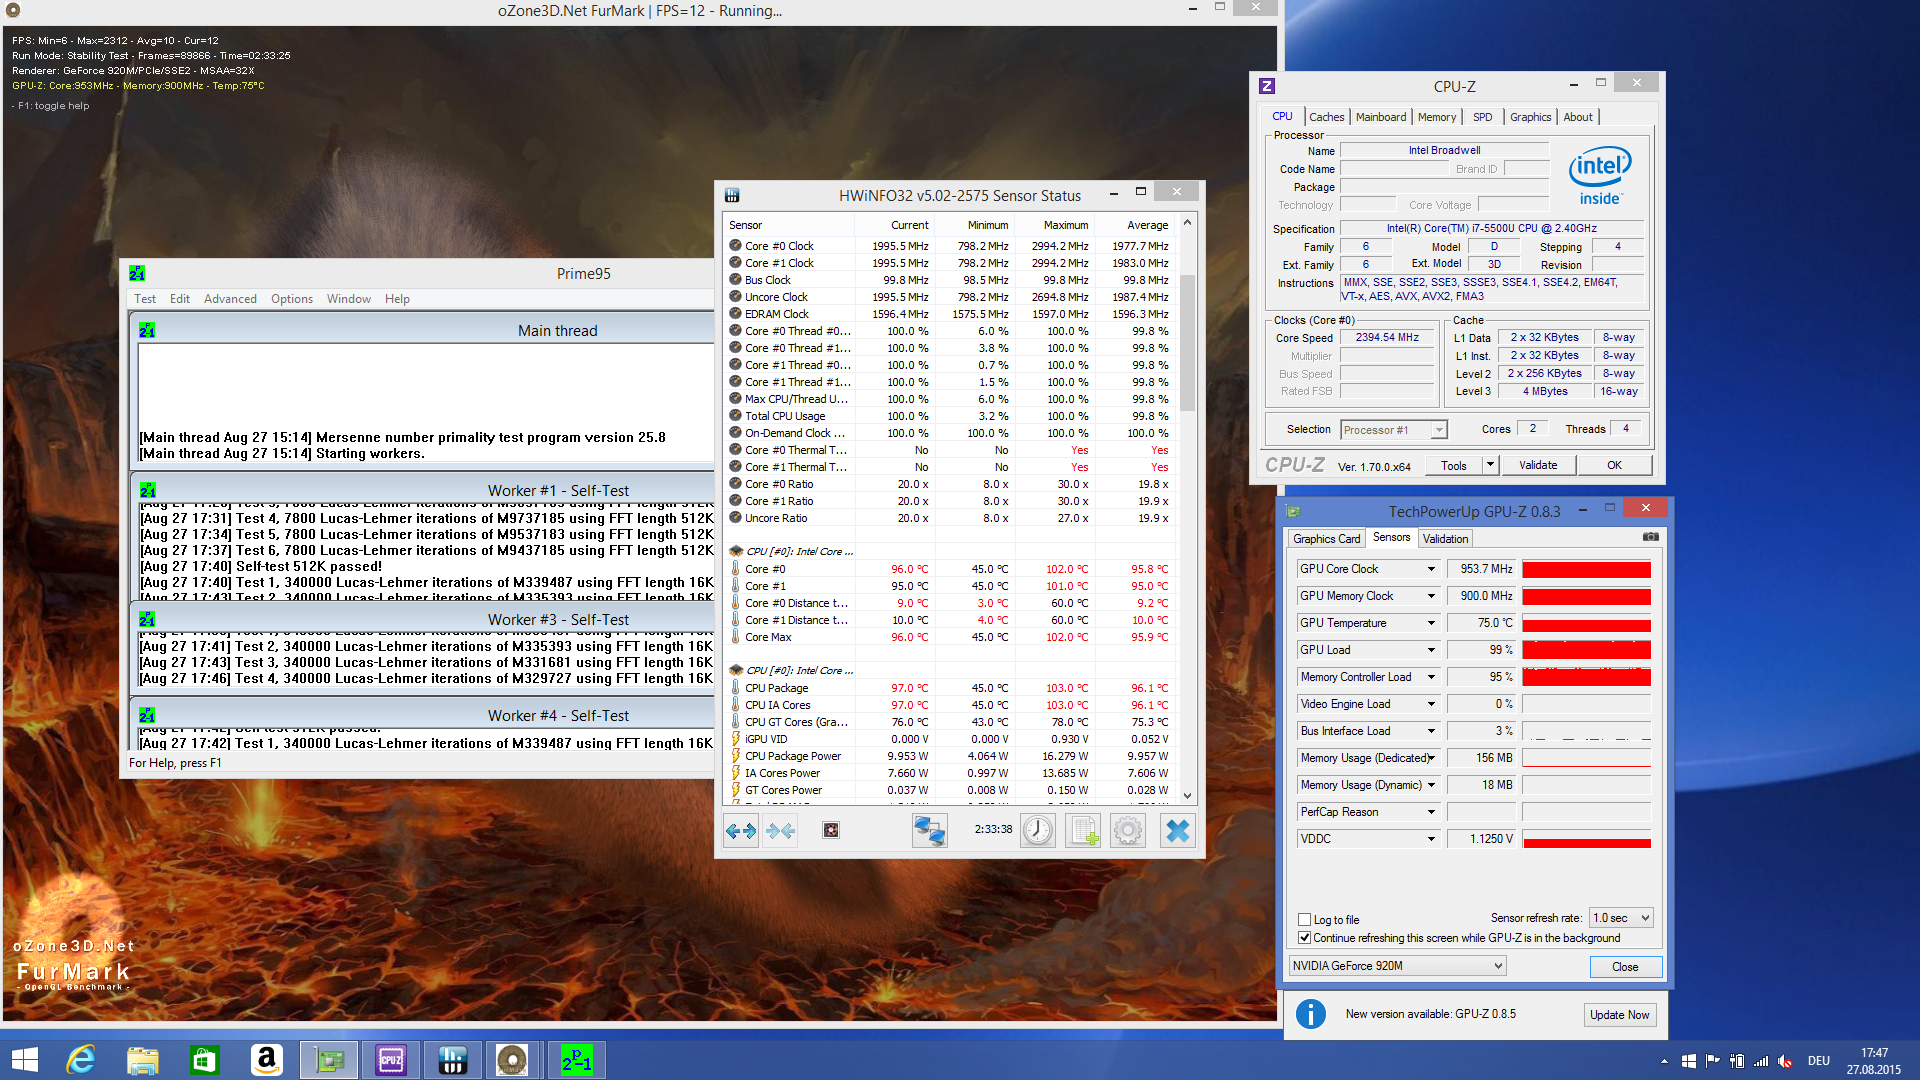Open Memory Controller Load sensor dropdown

(1431, 677)
